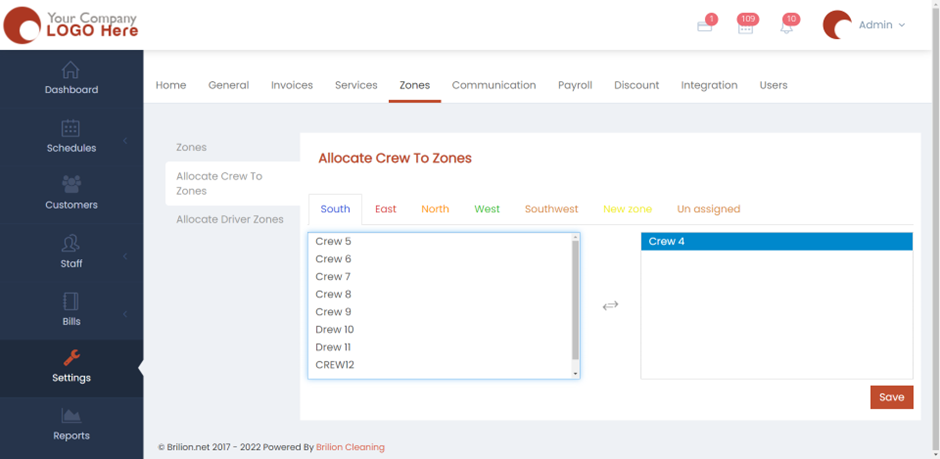Go to Customers group icon

[71, 185]
